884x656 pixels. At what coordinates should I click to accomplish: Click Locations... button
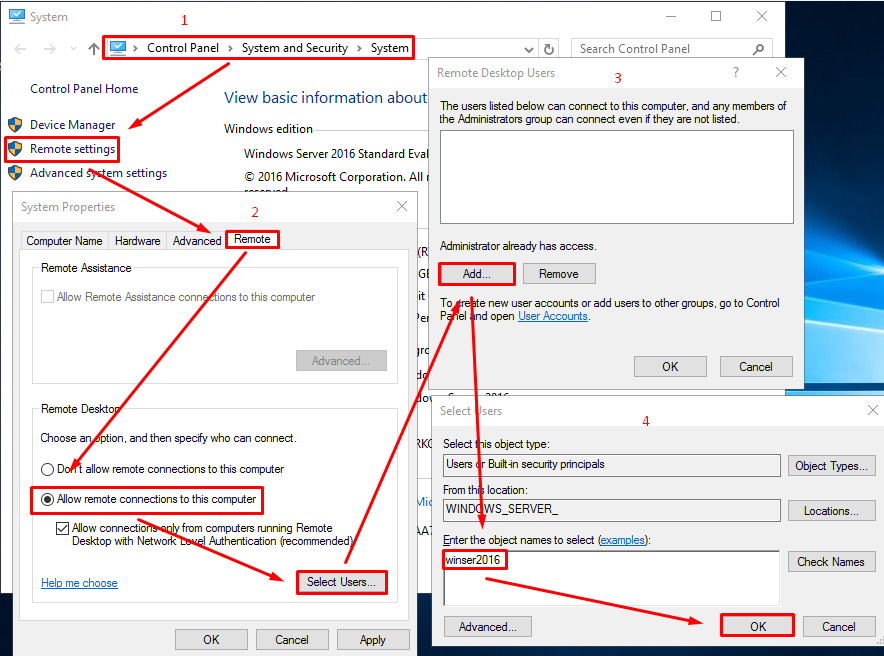pos(831,511)
